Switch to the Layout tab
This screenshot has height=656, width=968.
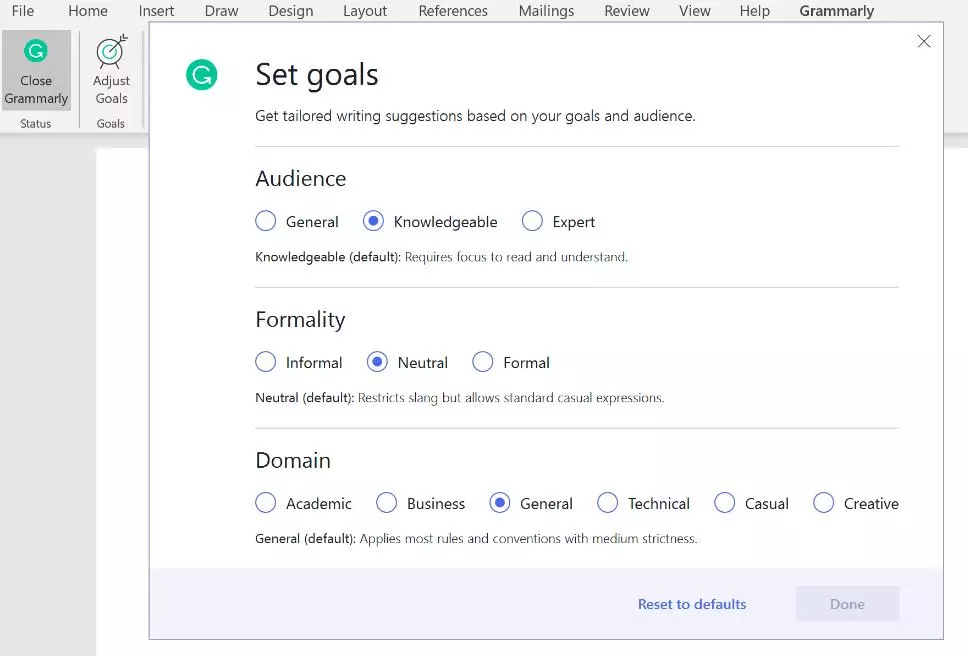click(365, 11)
